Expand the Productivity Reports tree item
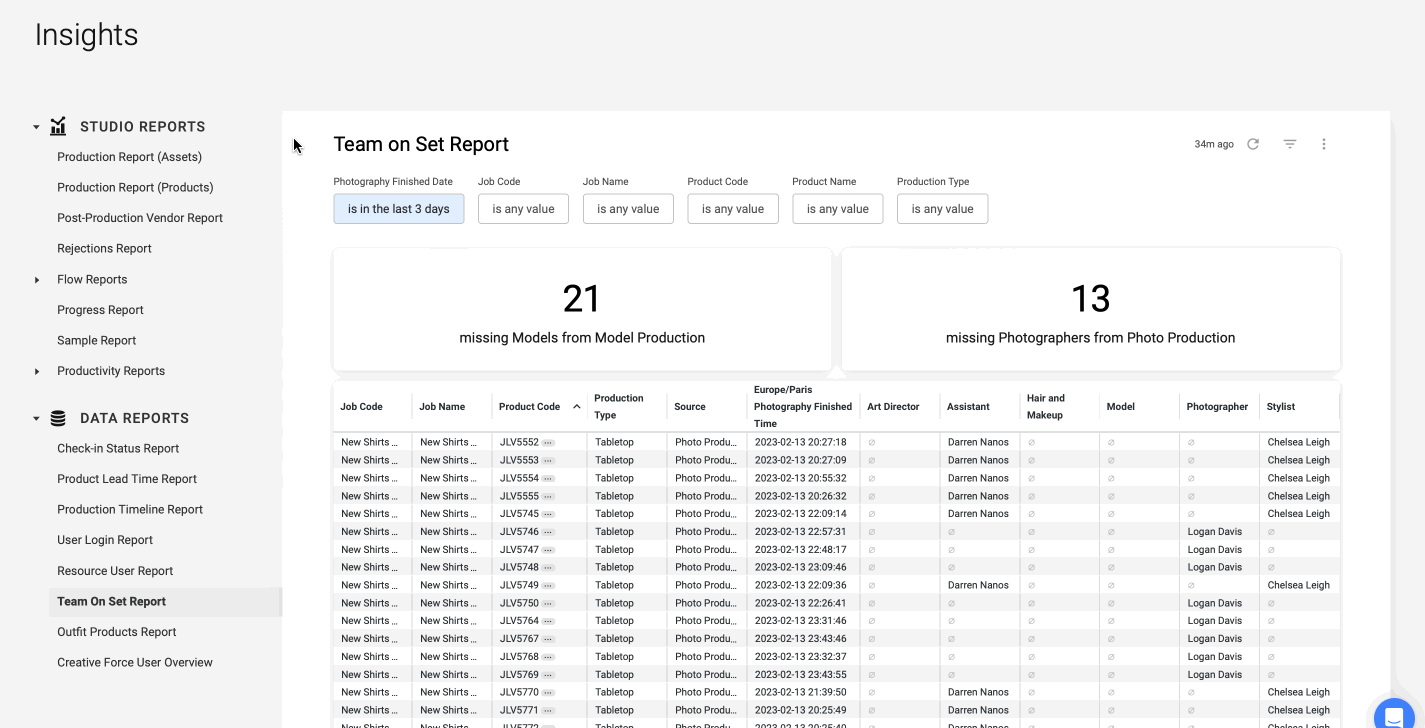This screenshot has width=1425, height=728. pyautogui.click(x=37, y=371)
